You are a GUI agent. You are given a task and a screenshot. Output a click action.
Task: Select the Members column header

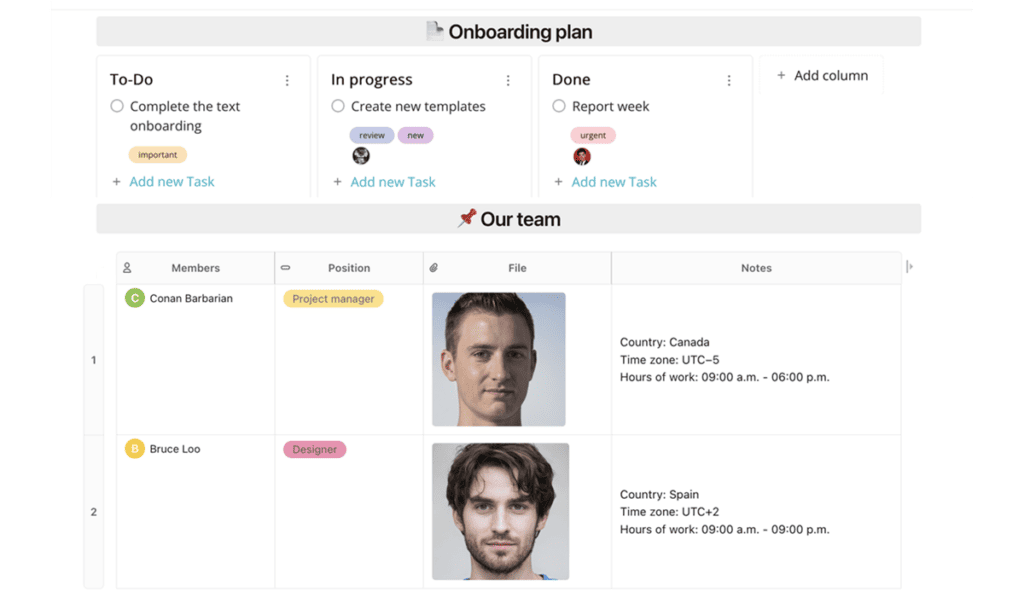(x=195, y=268)
